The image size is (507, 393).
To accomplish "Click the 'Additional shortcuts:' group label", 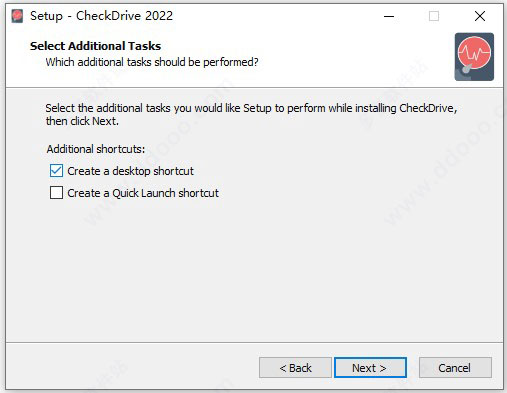I will [96, 149].
